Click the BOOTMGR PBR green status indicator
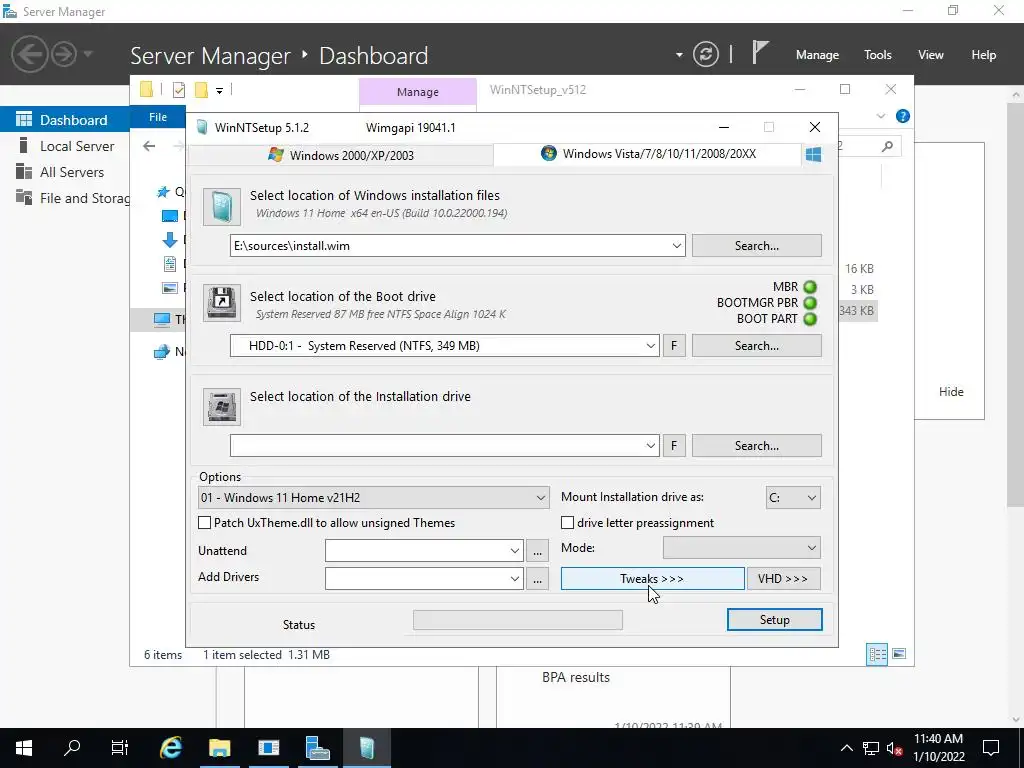This screenshot has width=1024, height=768. pyautogui.click(x=810, y=303)
